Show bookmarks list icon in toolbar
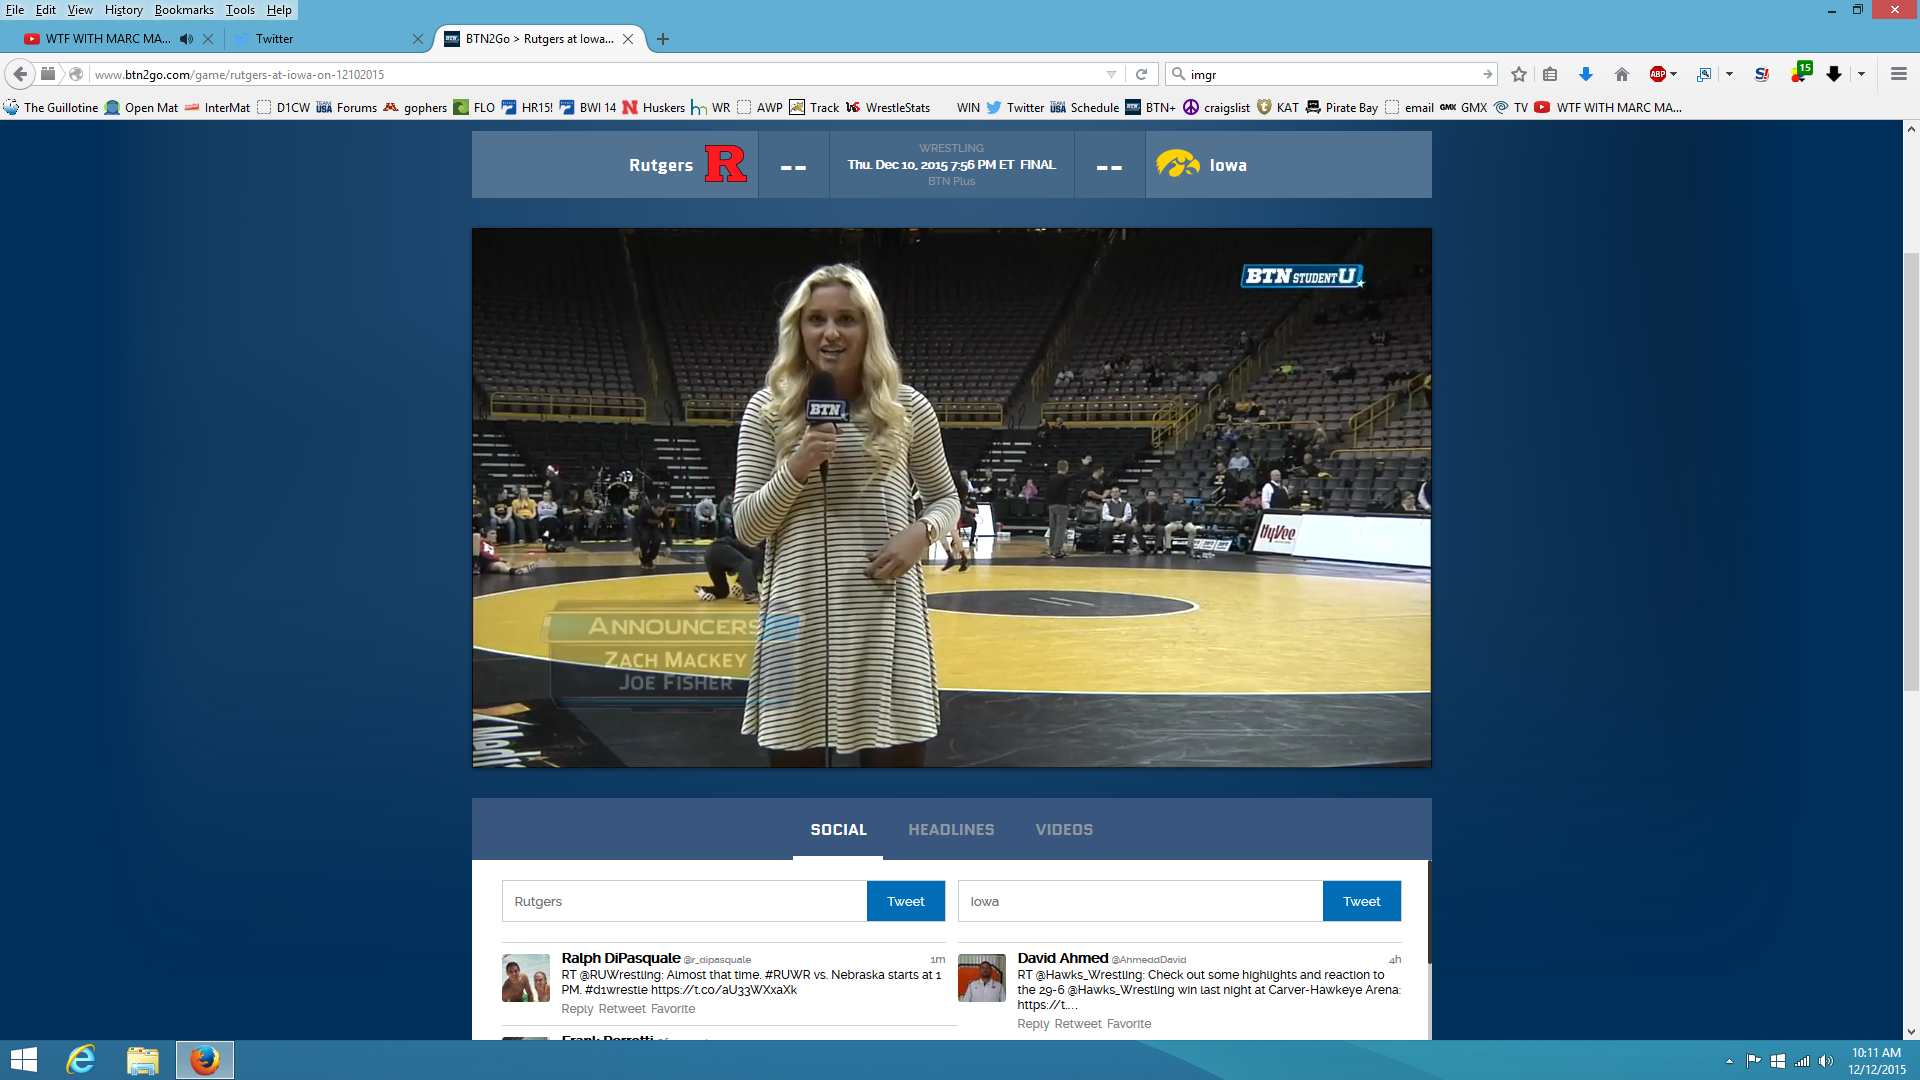 coord(1550,74)
